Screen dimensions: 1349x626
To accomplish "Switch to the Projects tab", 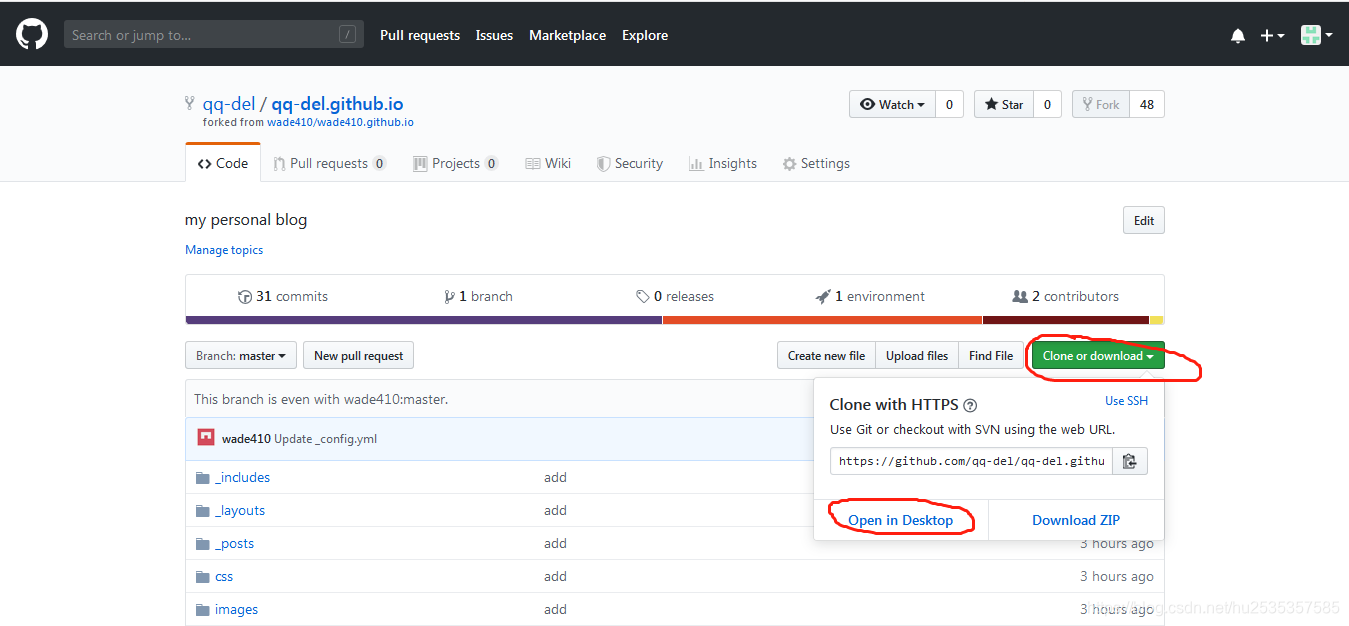I will click(455, 163).
